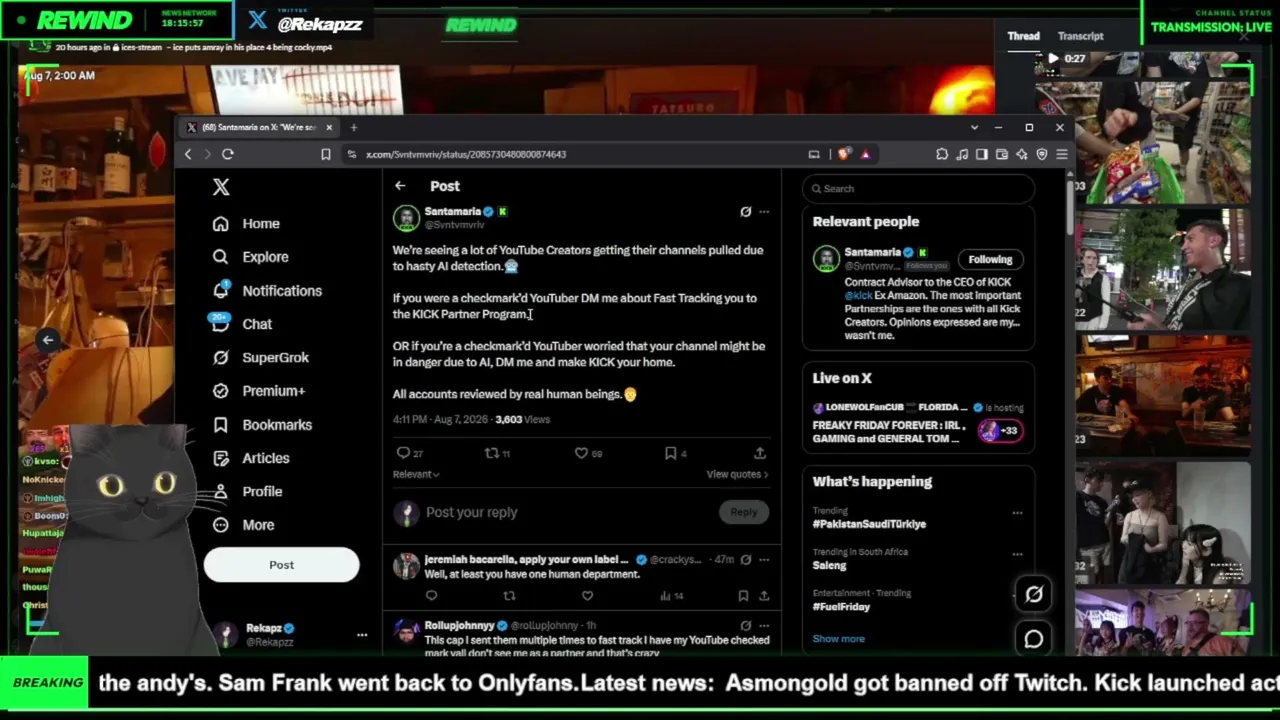The width and height of the screenshot is (1280, 720).
Task: Open the floating chat messages button
Action: coord(1034,638)
